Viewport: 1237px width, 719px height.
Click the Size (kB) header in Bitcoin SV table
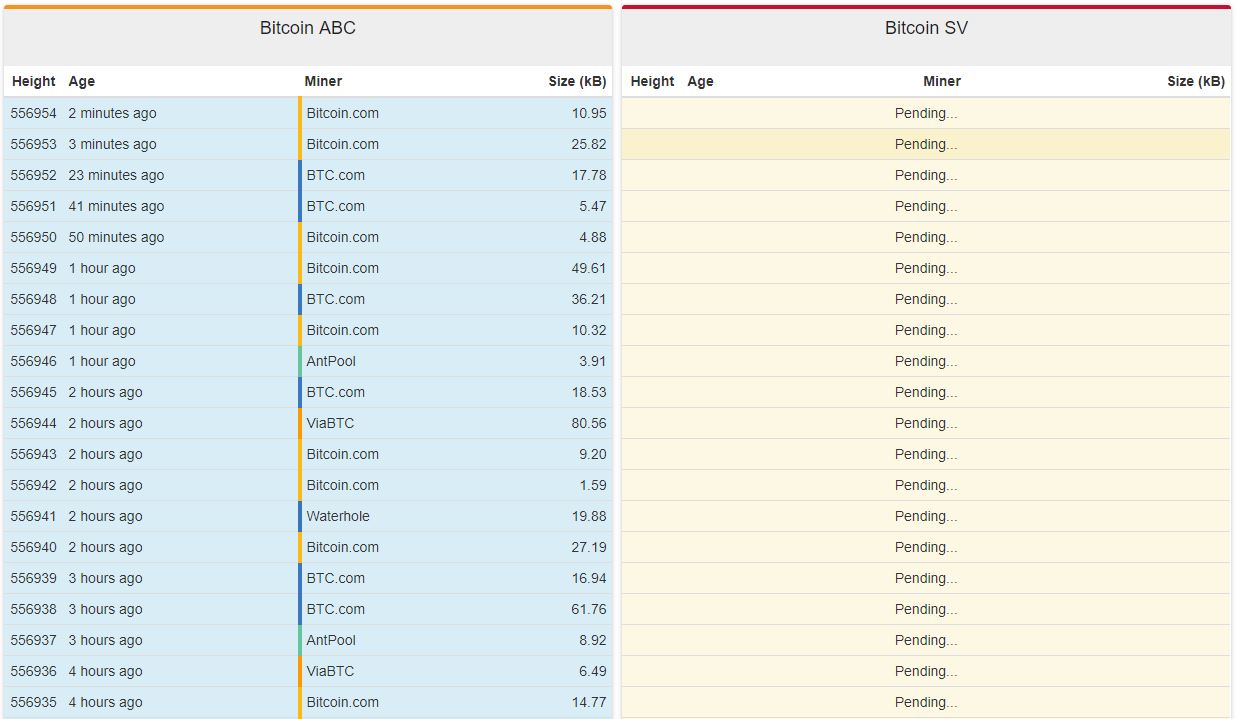1196,81
